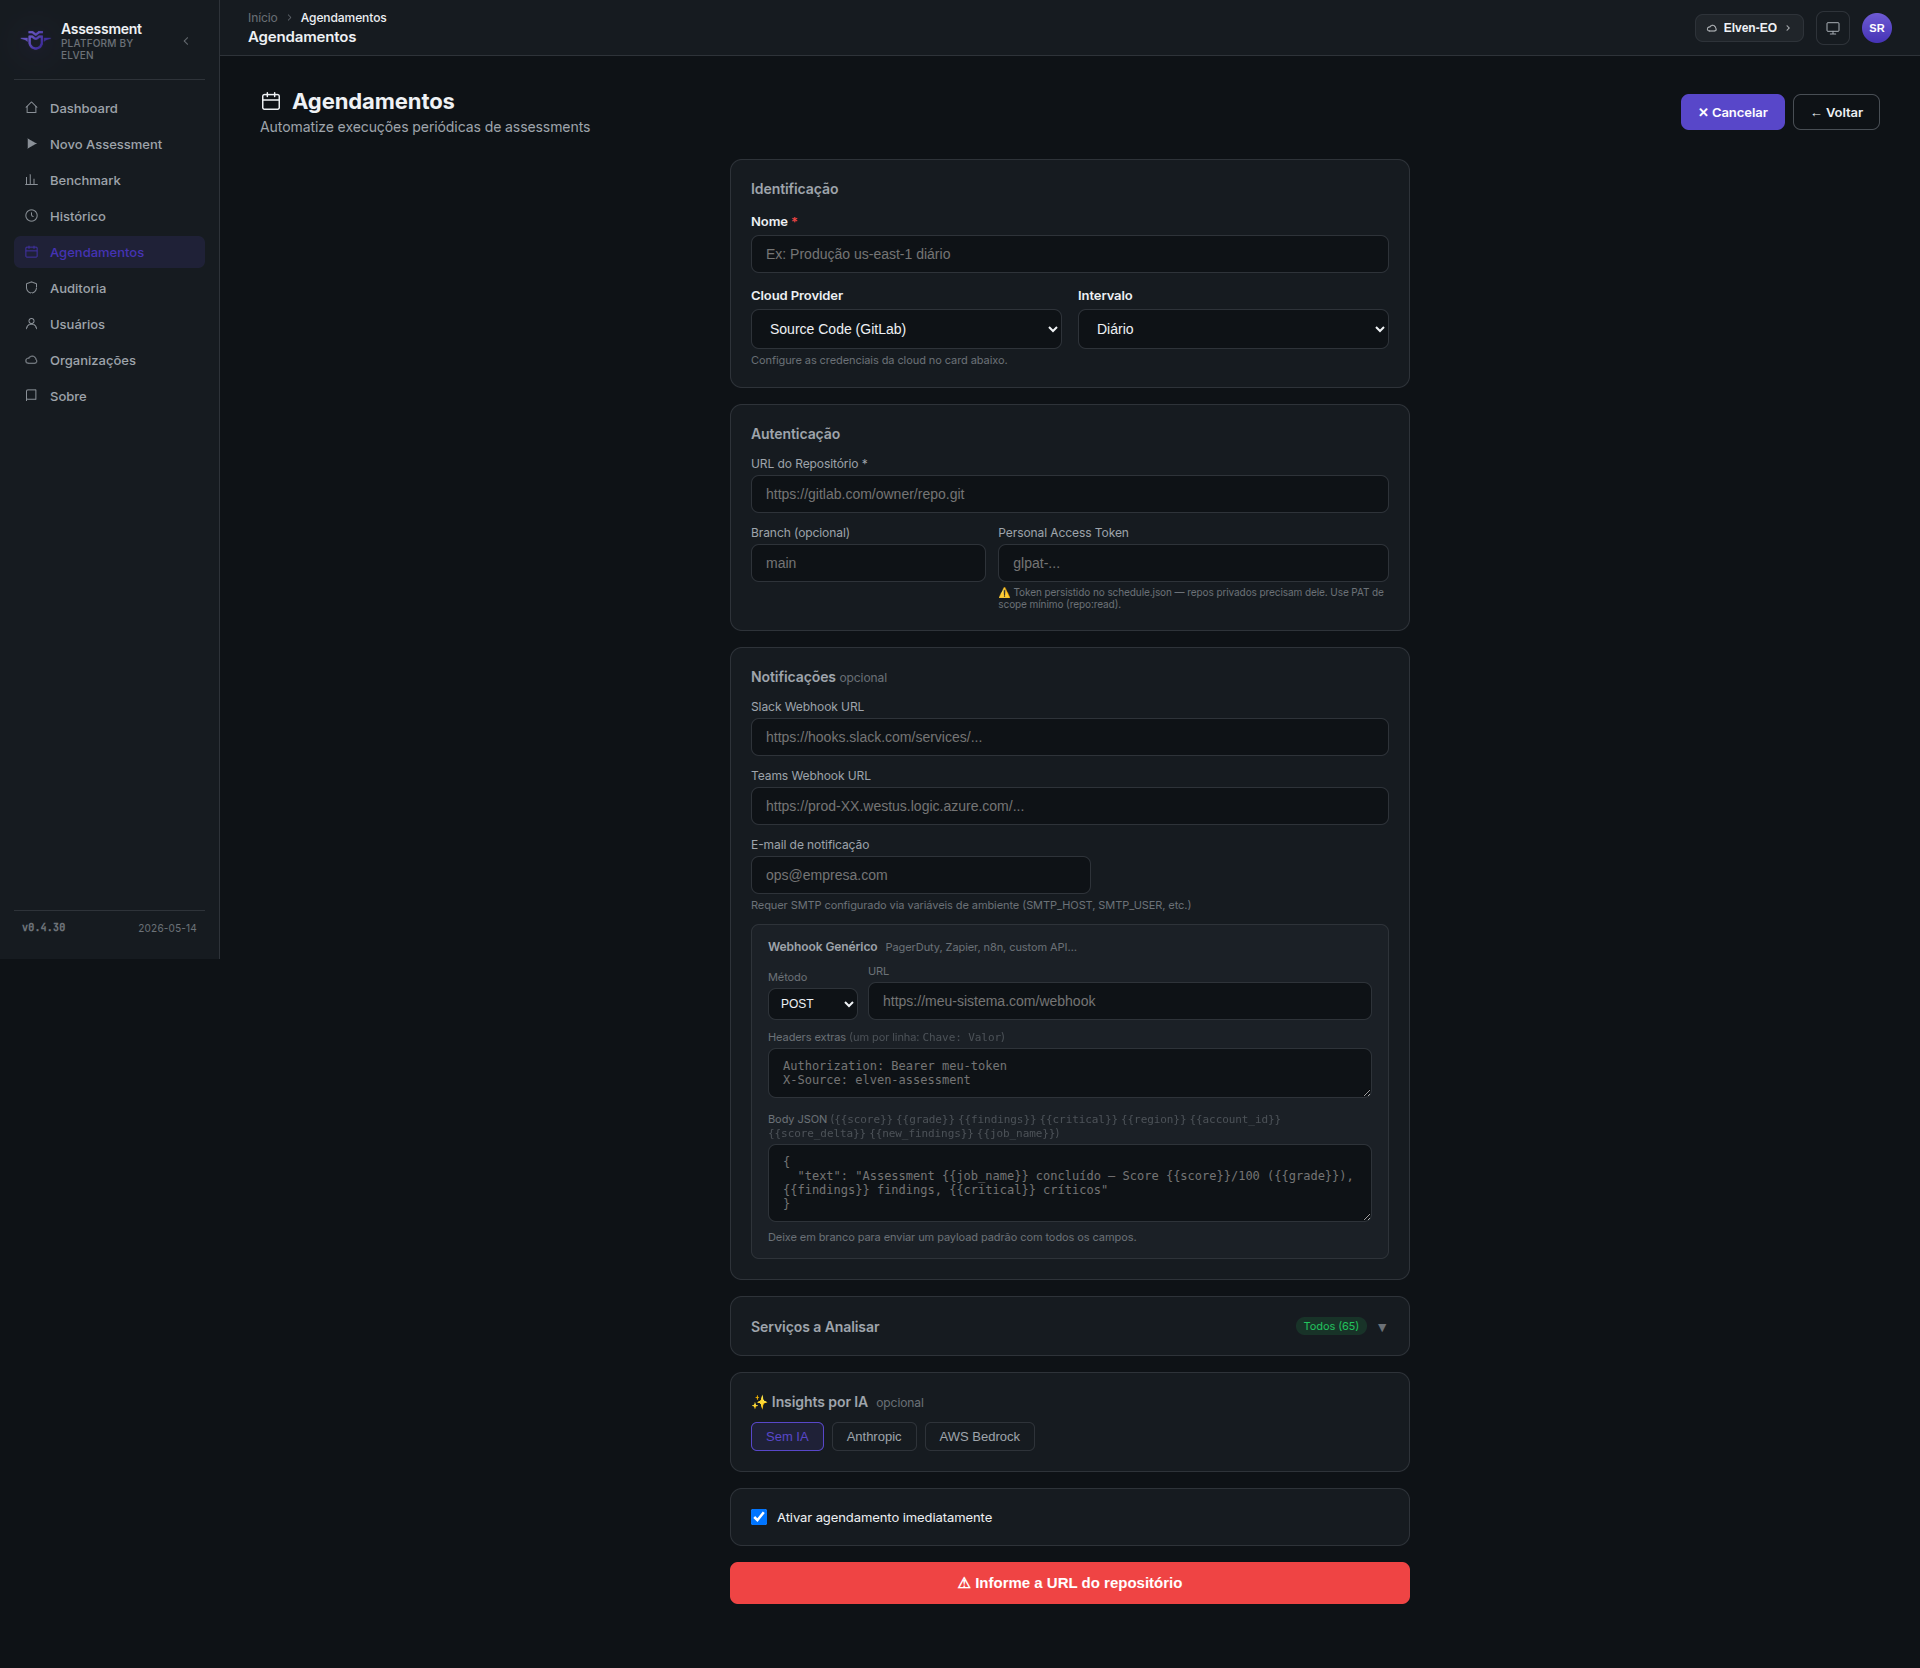Viewport: 1920px width, 1668px height.
Task: Click the sparkles icon by Insights por IA
Action: point(759,1402)
